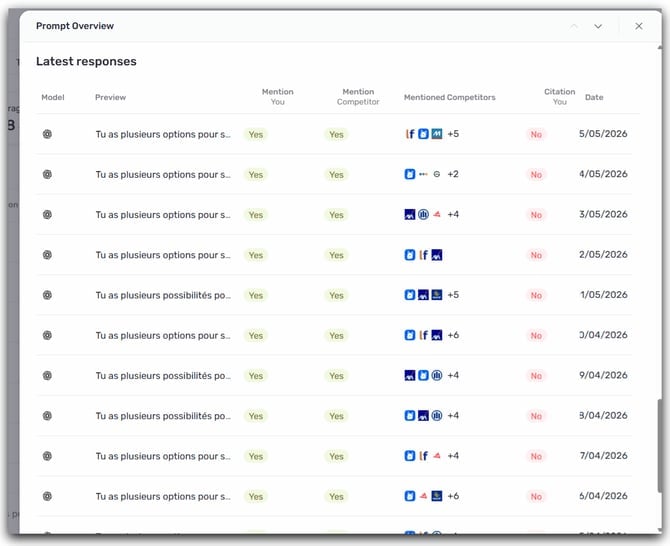Click the Mention Competitor 'Yes' badge in the 3/05/2026 row
The height and width of the screenshot is (546, 670).
pyautogui.click(x=336, y=214)
